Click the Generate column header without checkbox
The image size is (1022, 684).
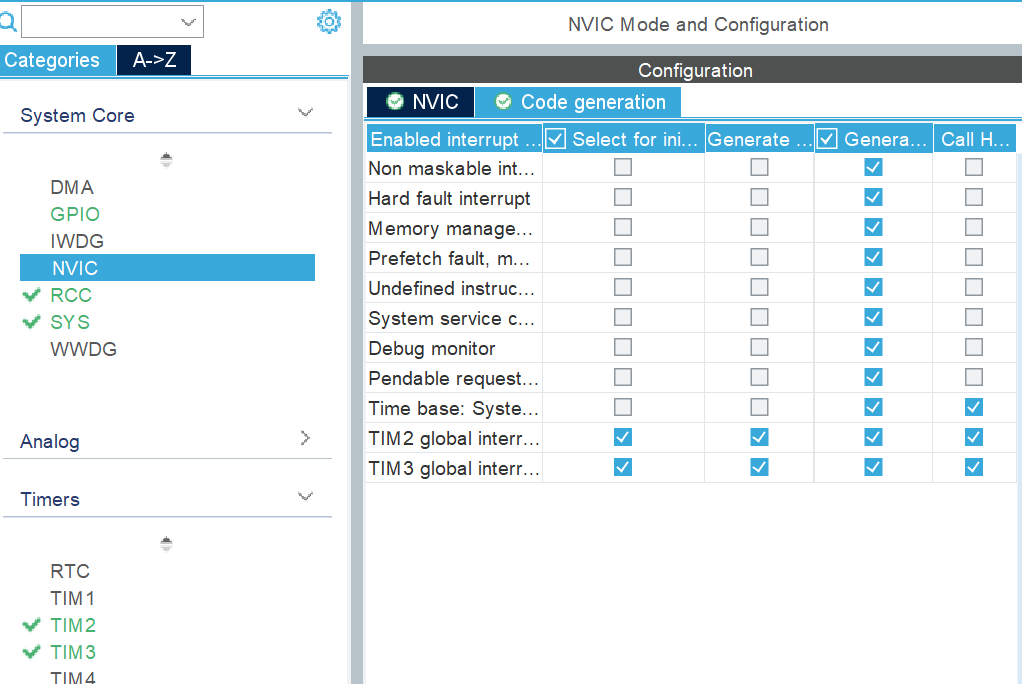(x=759, y=139)
